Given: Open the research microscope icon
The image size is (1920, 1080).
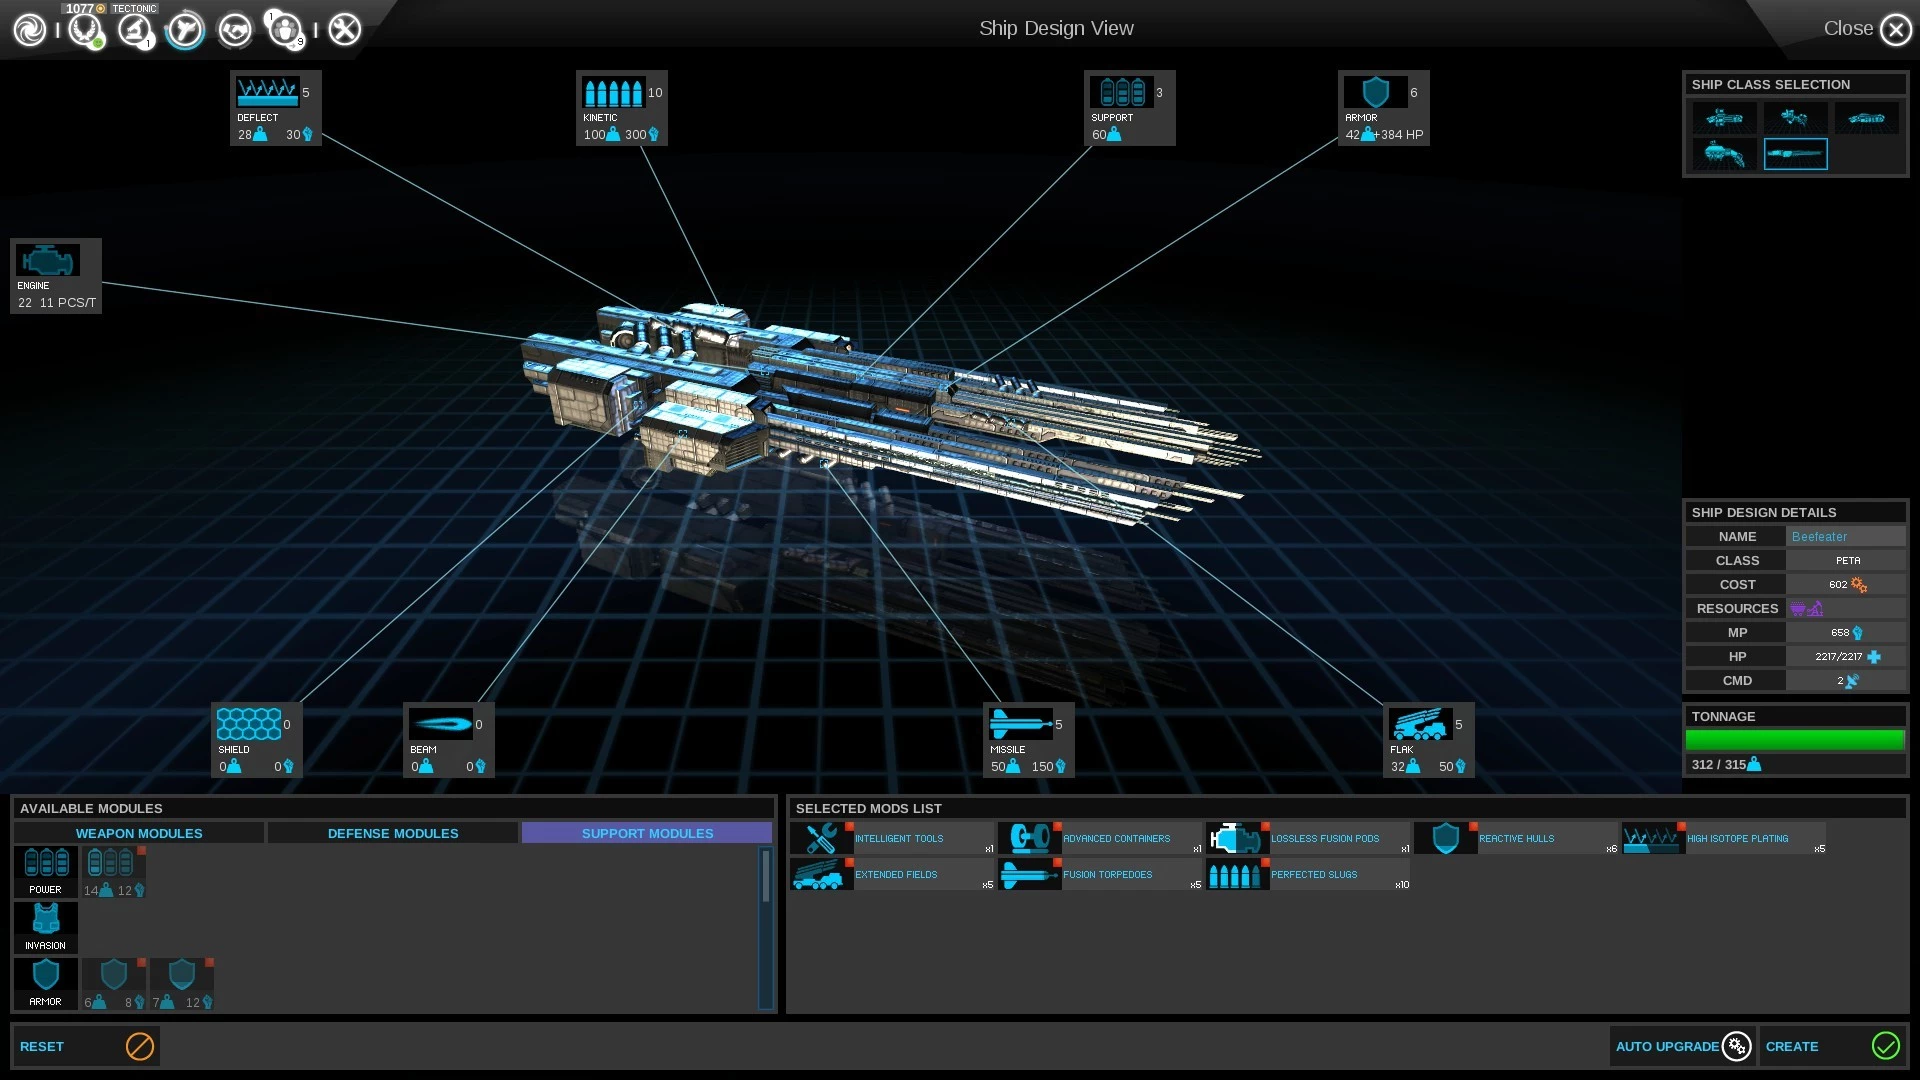Looking at the screenshot, I should 134,30.
